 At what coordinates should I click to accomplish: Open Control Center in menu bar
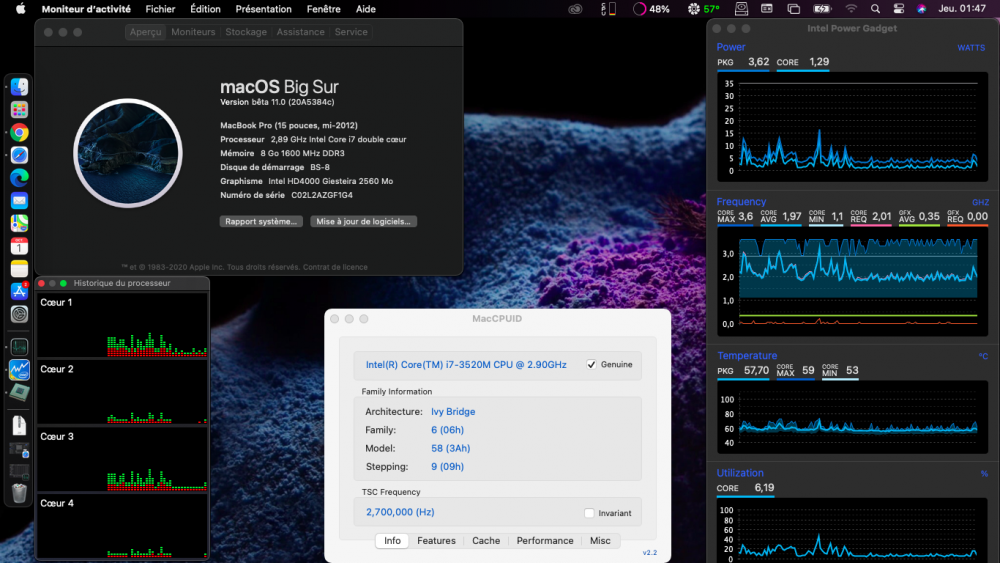899,9
